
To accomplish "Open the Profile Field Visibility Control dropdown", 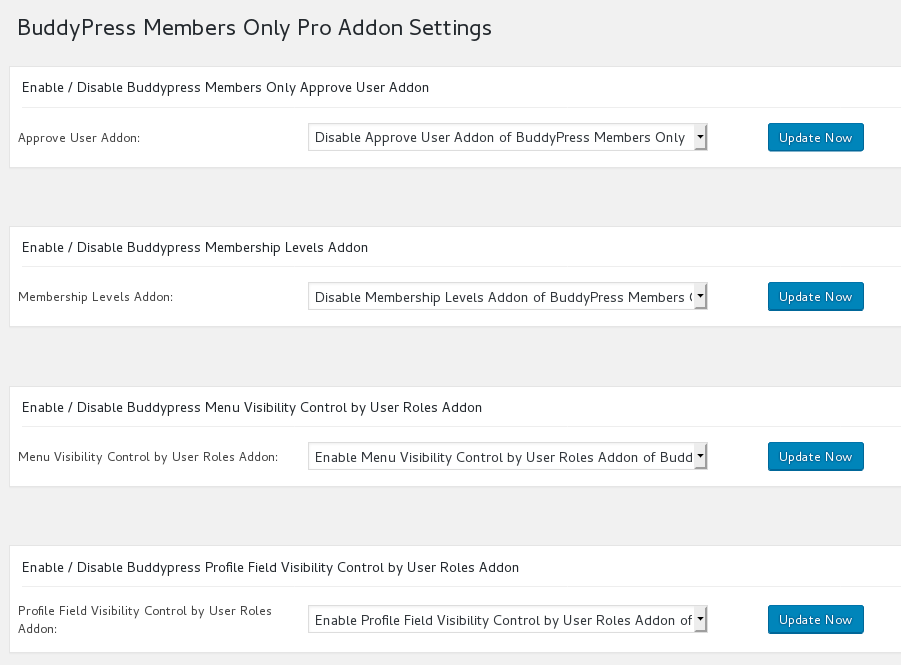I will tap(500, 619).
